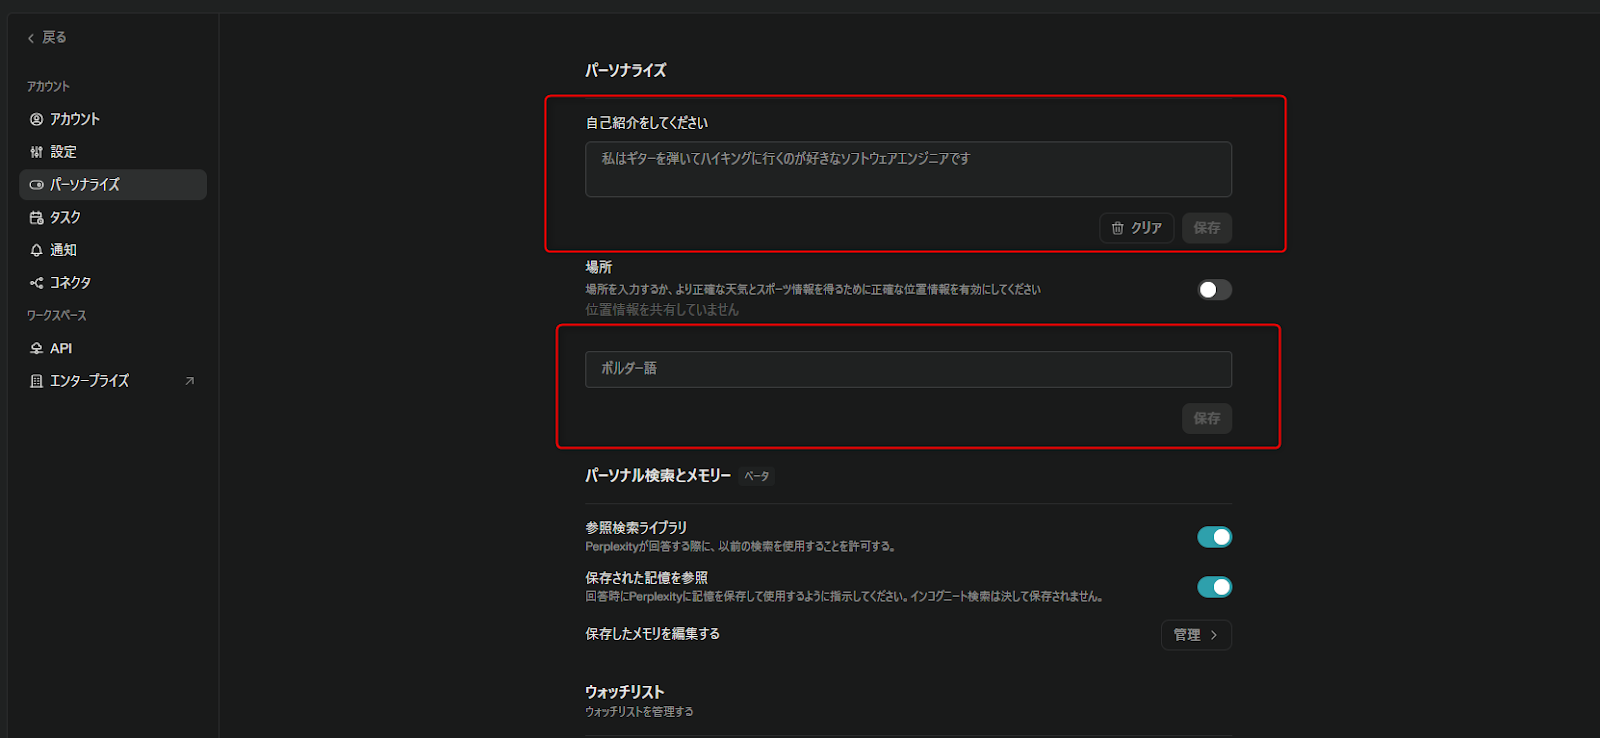Click the 設定 sliders icon
Viewport: 1600px width, 738px height.
point(37,152)
